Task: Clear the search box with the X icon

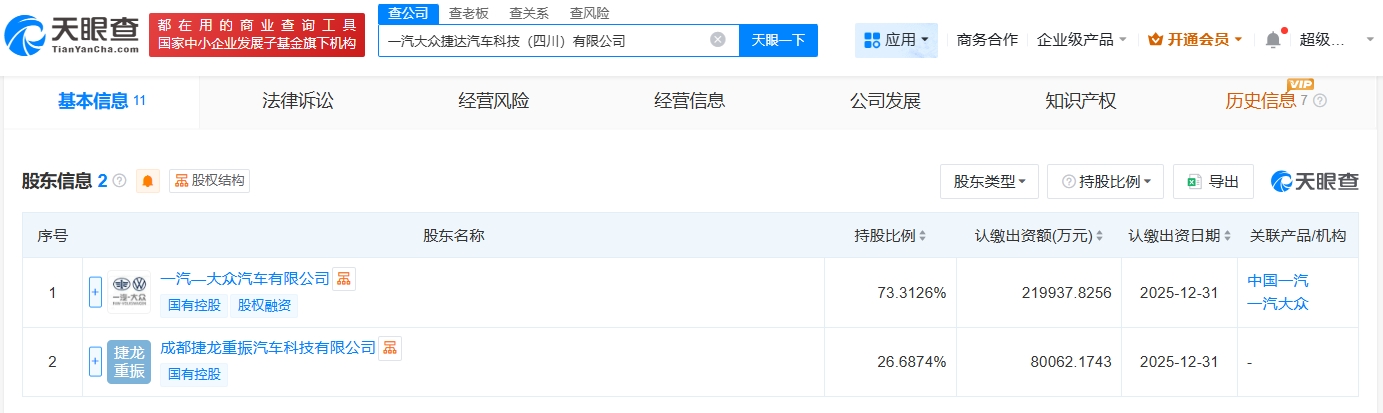Action: coord(718,40)
